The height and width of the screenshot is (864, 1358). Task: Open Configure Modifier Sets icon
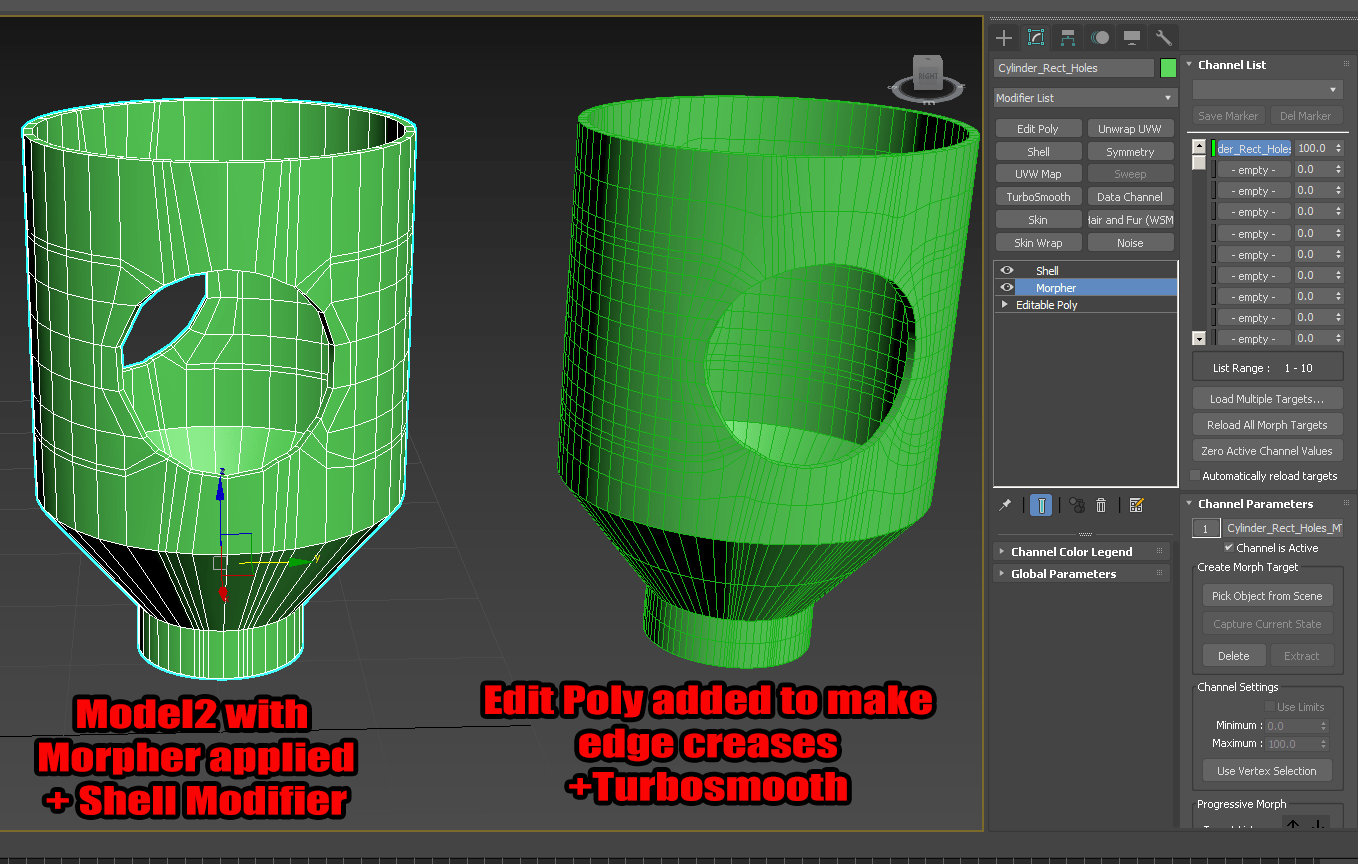(1136, 505)
